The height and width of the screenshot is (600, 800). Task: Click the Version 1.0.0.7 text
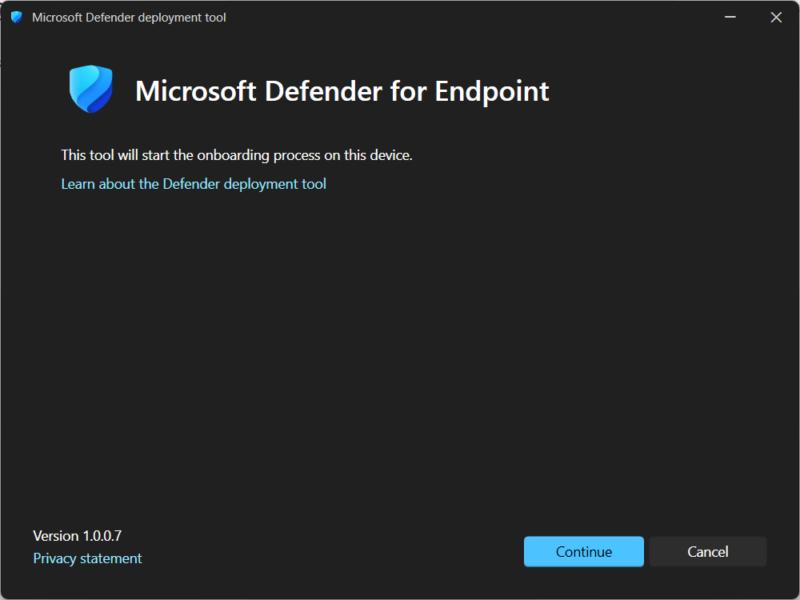pos(77,536)
